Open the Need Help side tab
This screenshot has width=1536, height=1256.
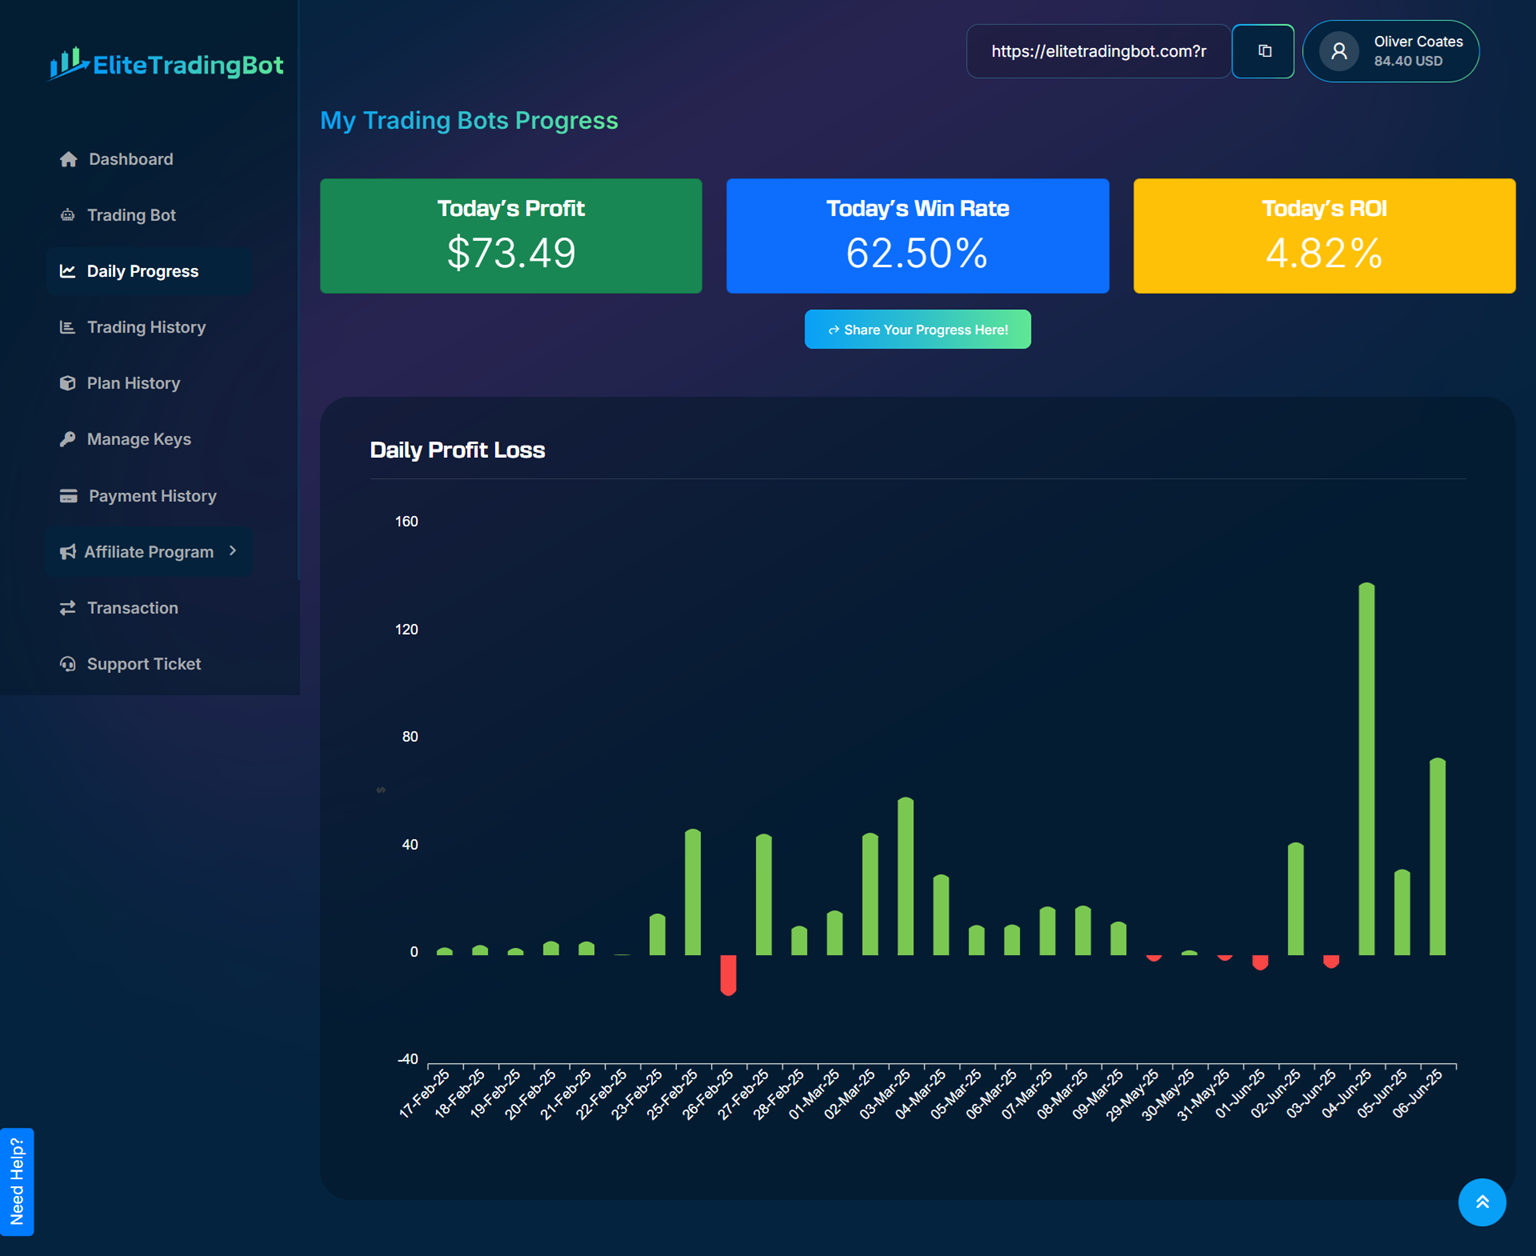[17, 1181]
